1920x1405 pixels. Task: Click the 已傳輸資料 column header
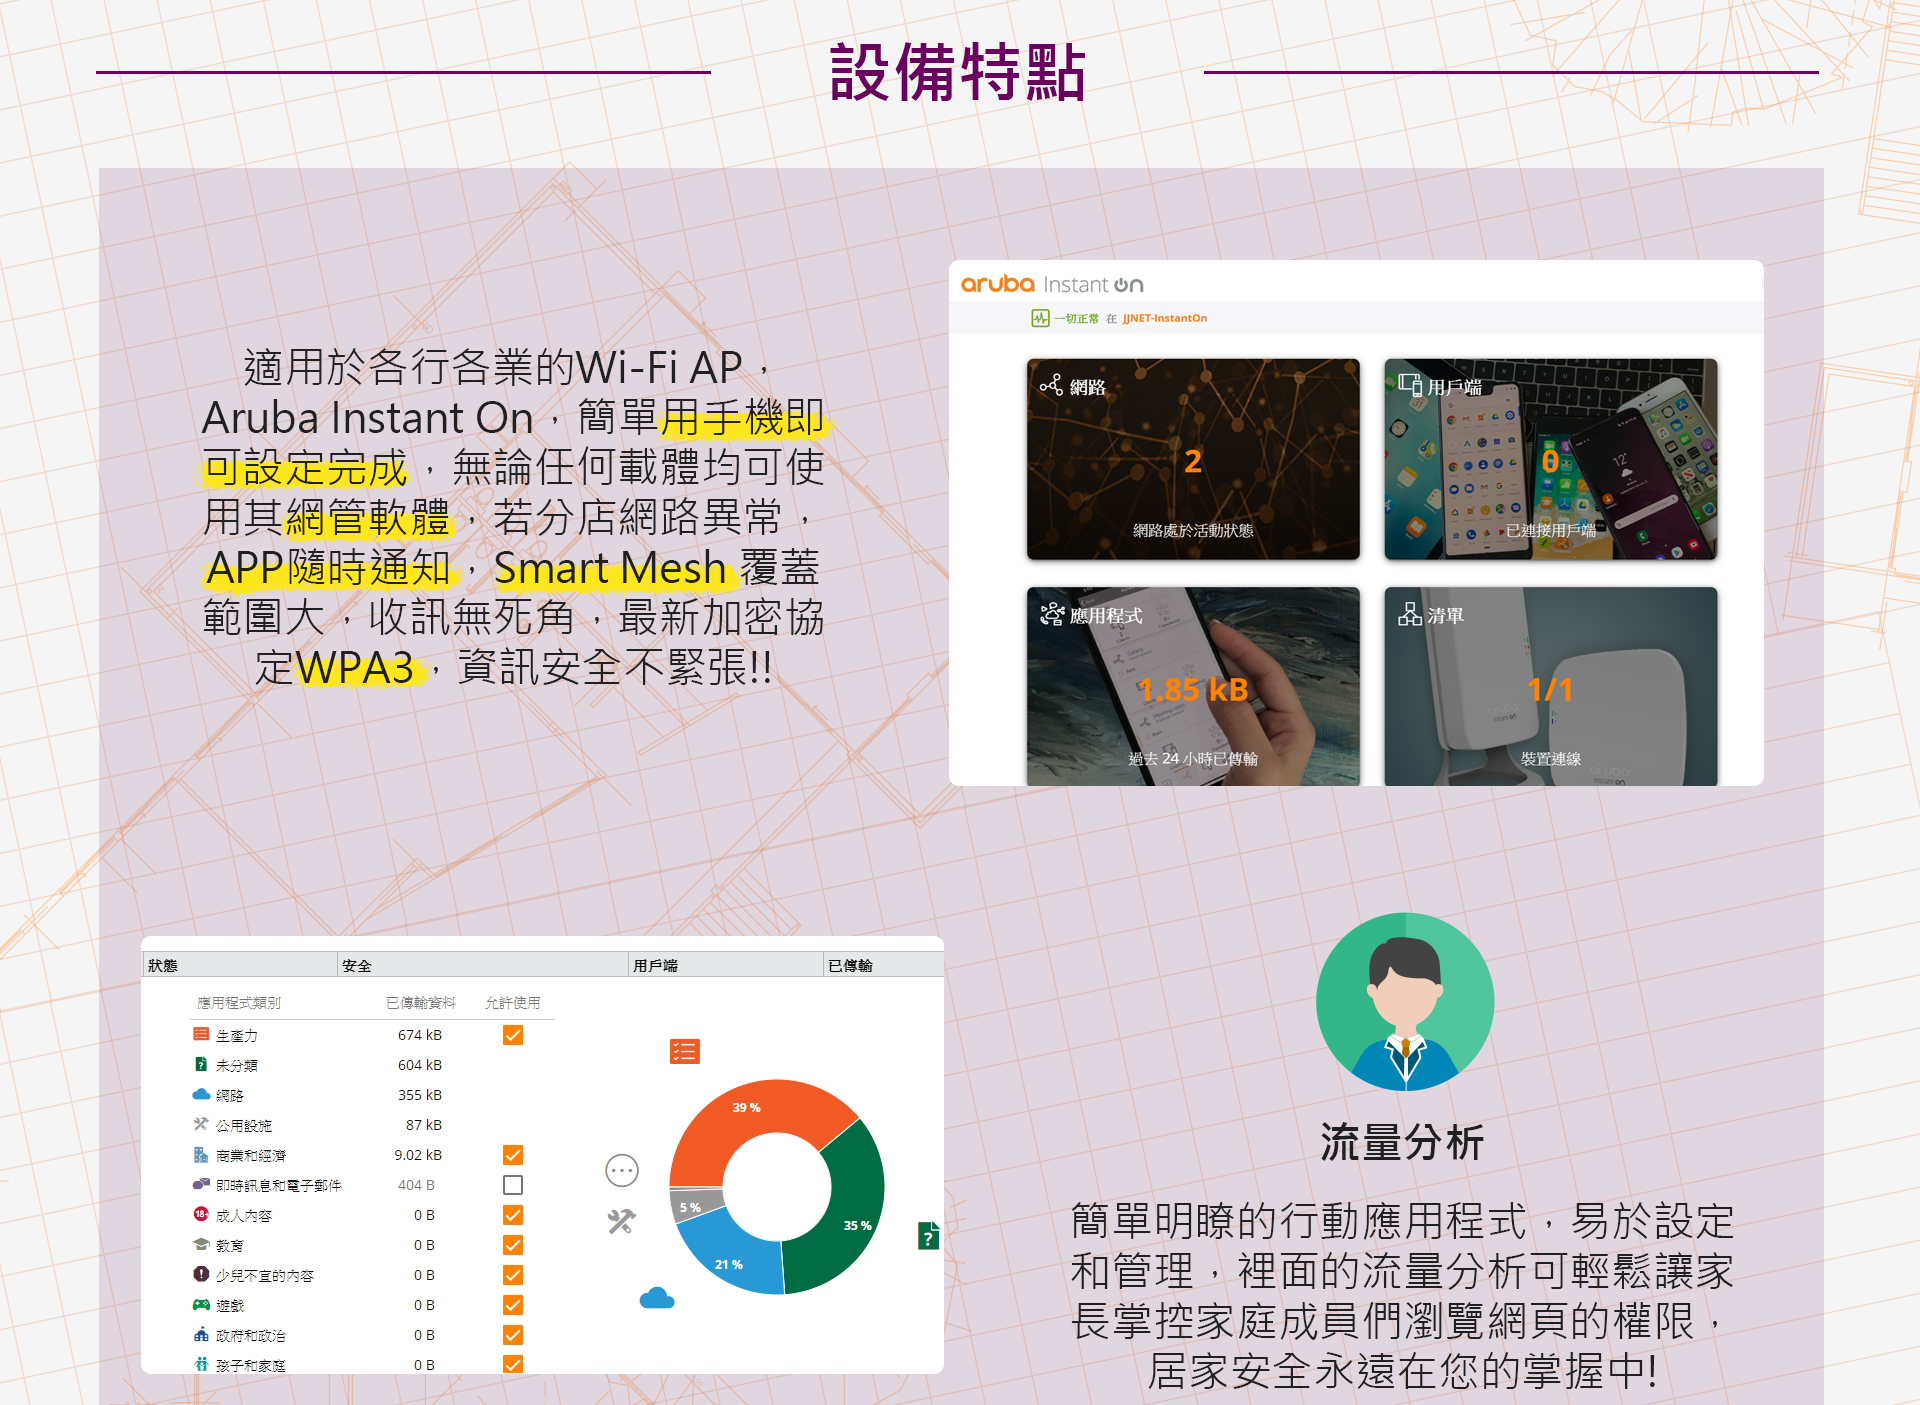[421, 1002]
